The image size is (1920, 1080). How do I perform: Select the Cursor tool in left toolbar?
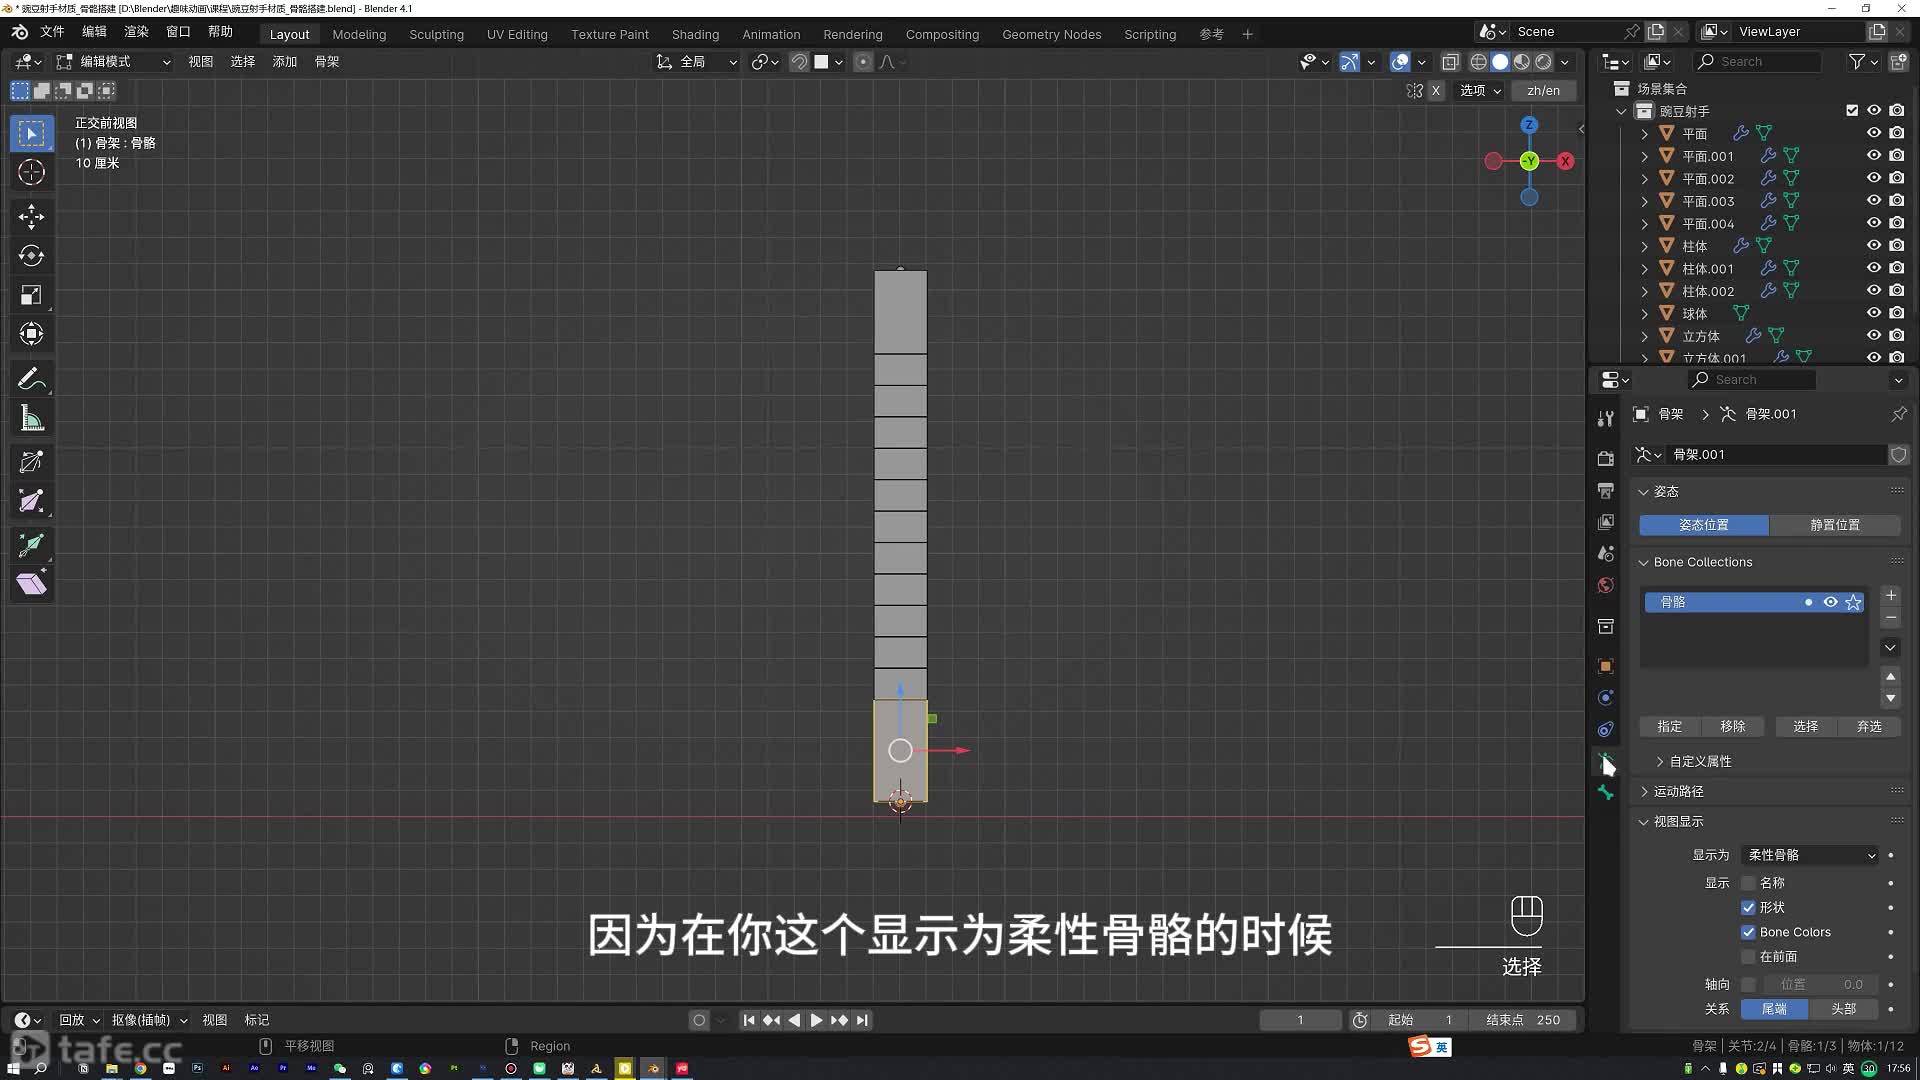coord(31,172)
